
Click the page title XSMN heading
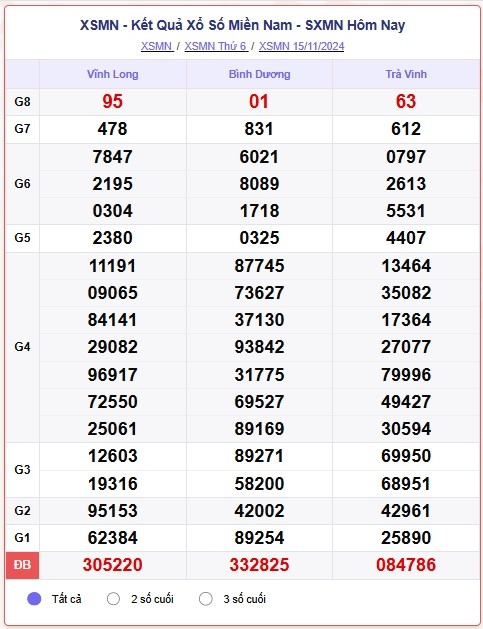coord(242,25)
